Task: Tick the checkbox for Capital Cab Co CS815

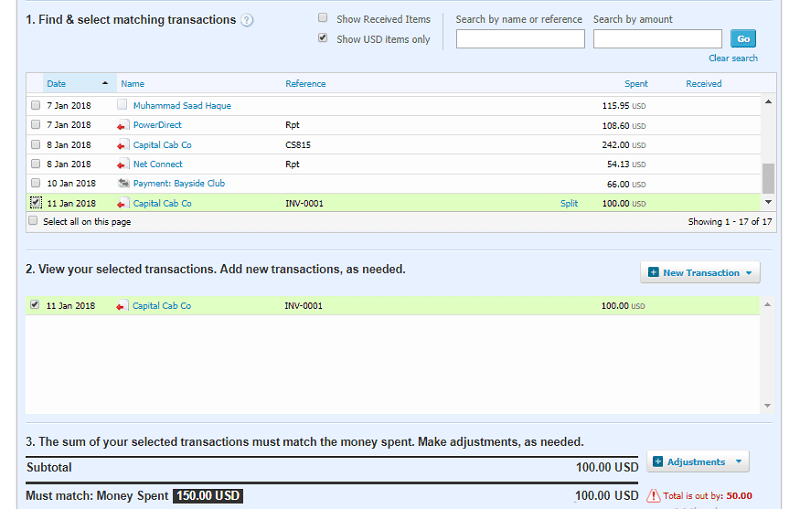Action: (x=35, y=144)
